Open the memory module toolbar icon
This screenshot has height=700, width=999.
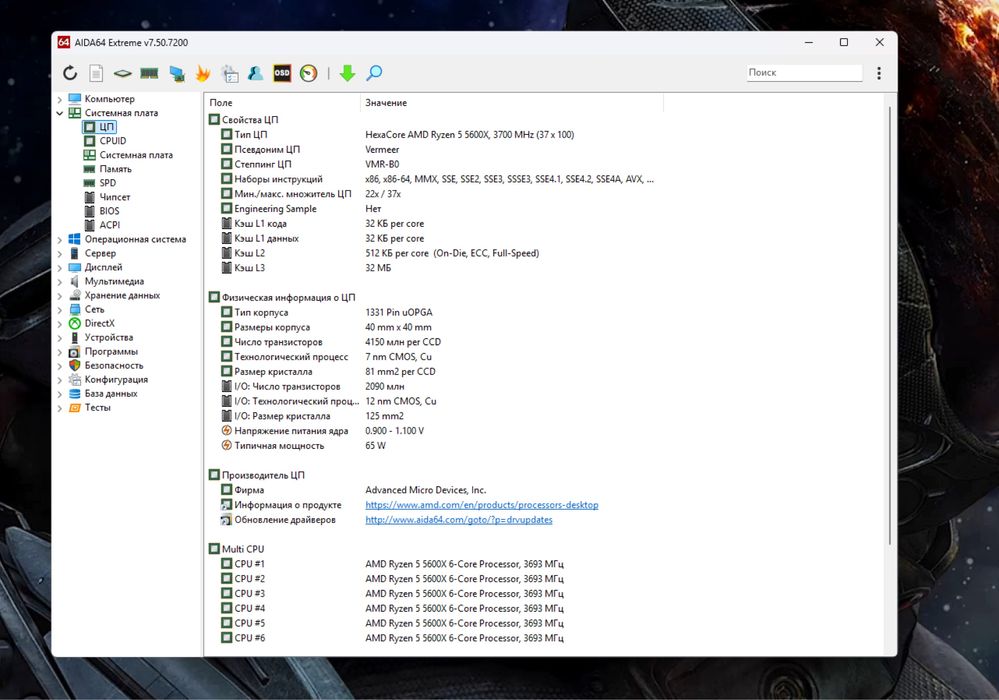click(149, 73)
